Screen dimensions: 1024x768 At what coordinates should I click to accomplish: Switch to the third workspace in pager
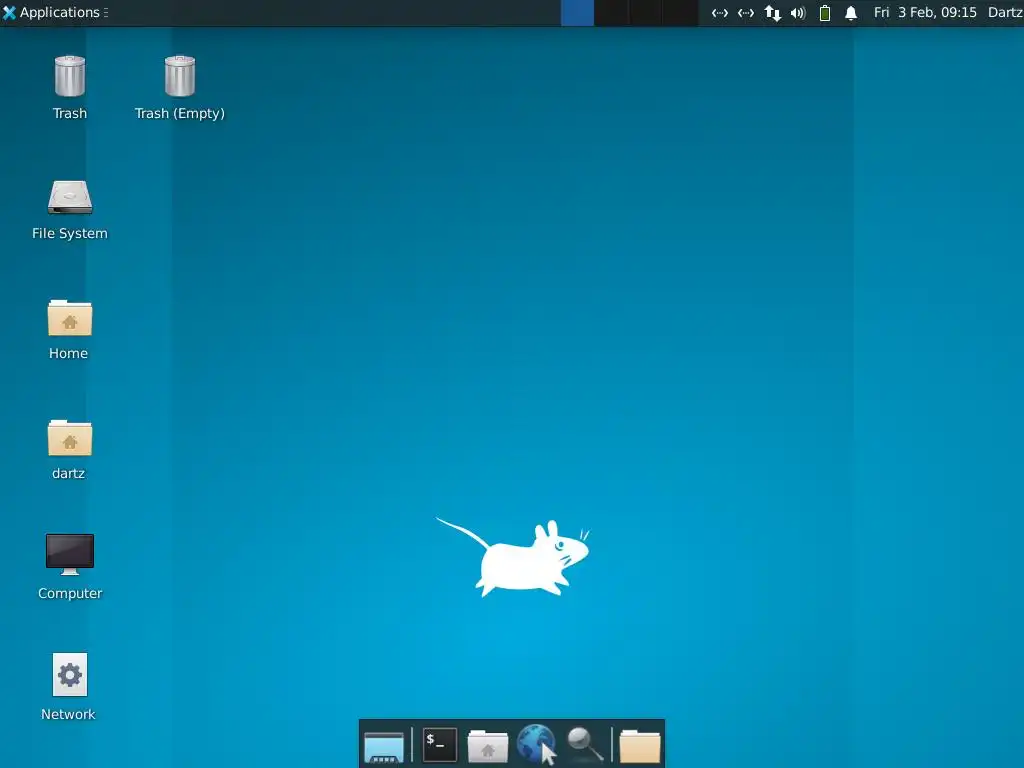coord(647,12)
